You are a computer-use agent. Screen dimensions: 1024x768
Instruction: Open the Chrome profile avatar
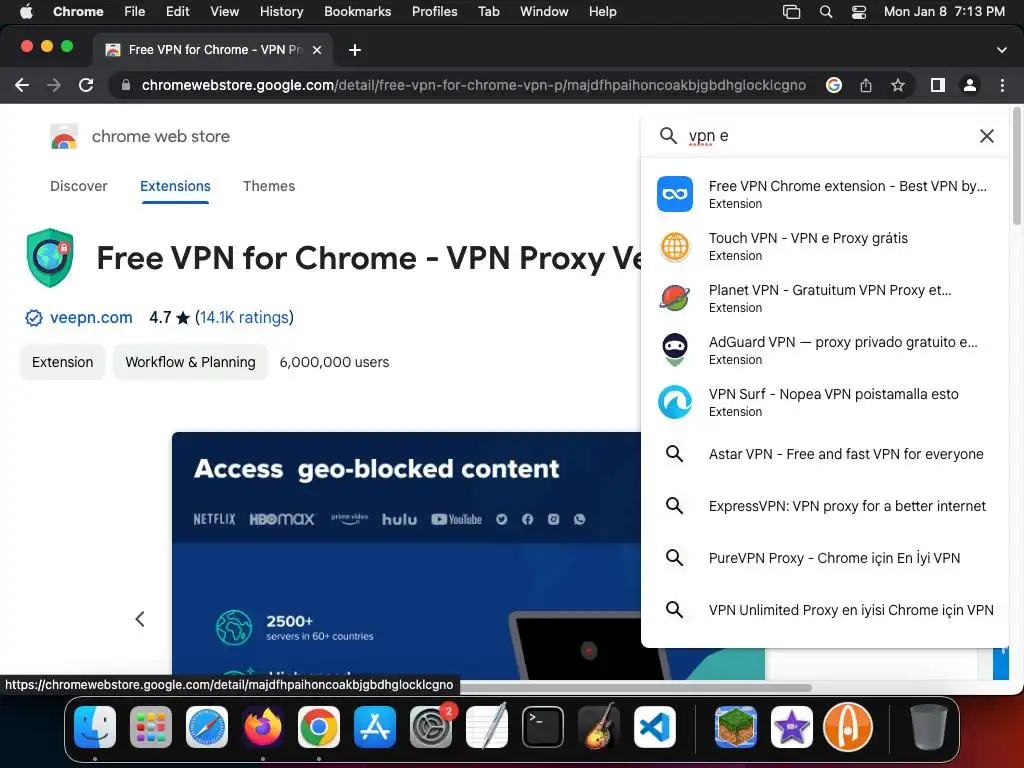click(970, 86)
